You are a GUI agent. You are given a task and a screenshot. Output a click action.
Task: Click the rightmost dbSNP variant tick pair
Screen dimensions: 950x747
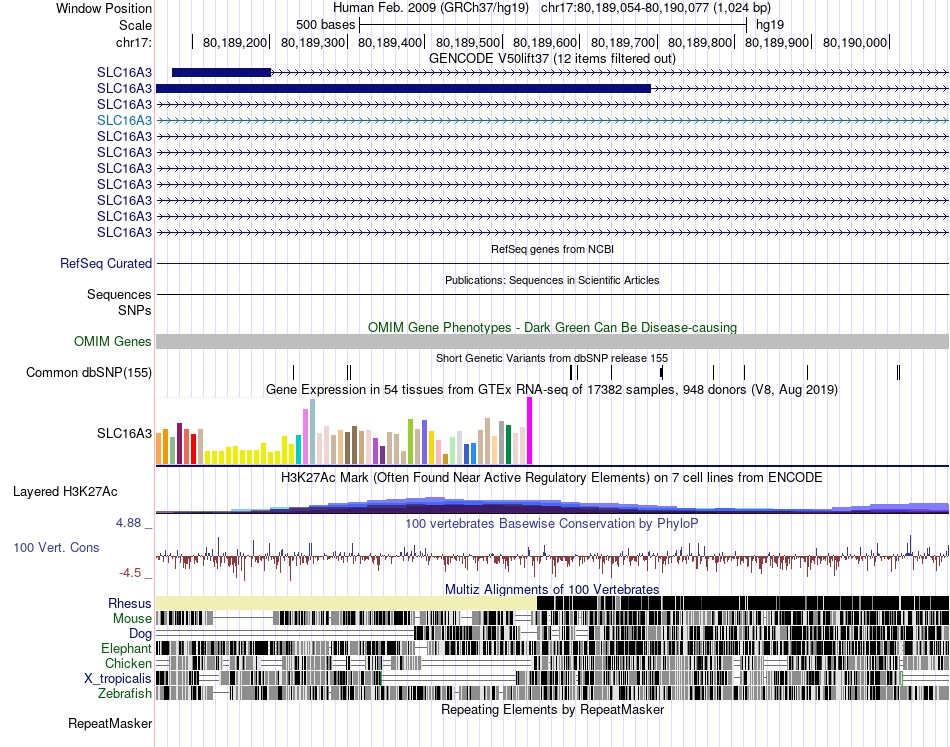coord(899,373)
